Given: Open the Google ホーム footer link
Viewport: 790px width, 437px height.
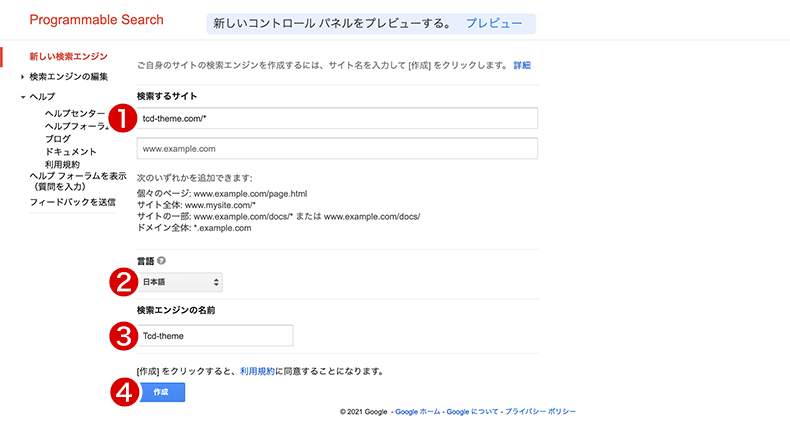Looking at the screenshot, I should [418, 412].
